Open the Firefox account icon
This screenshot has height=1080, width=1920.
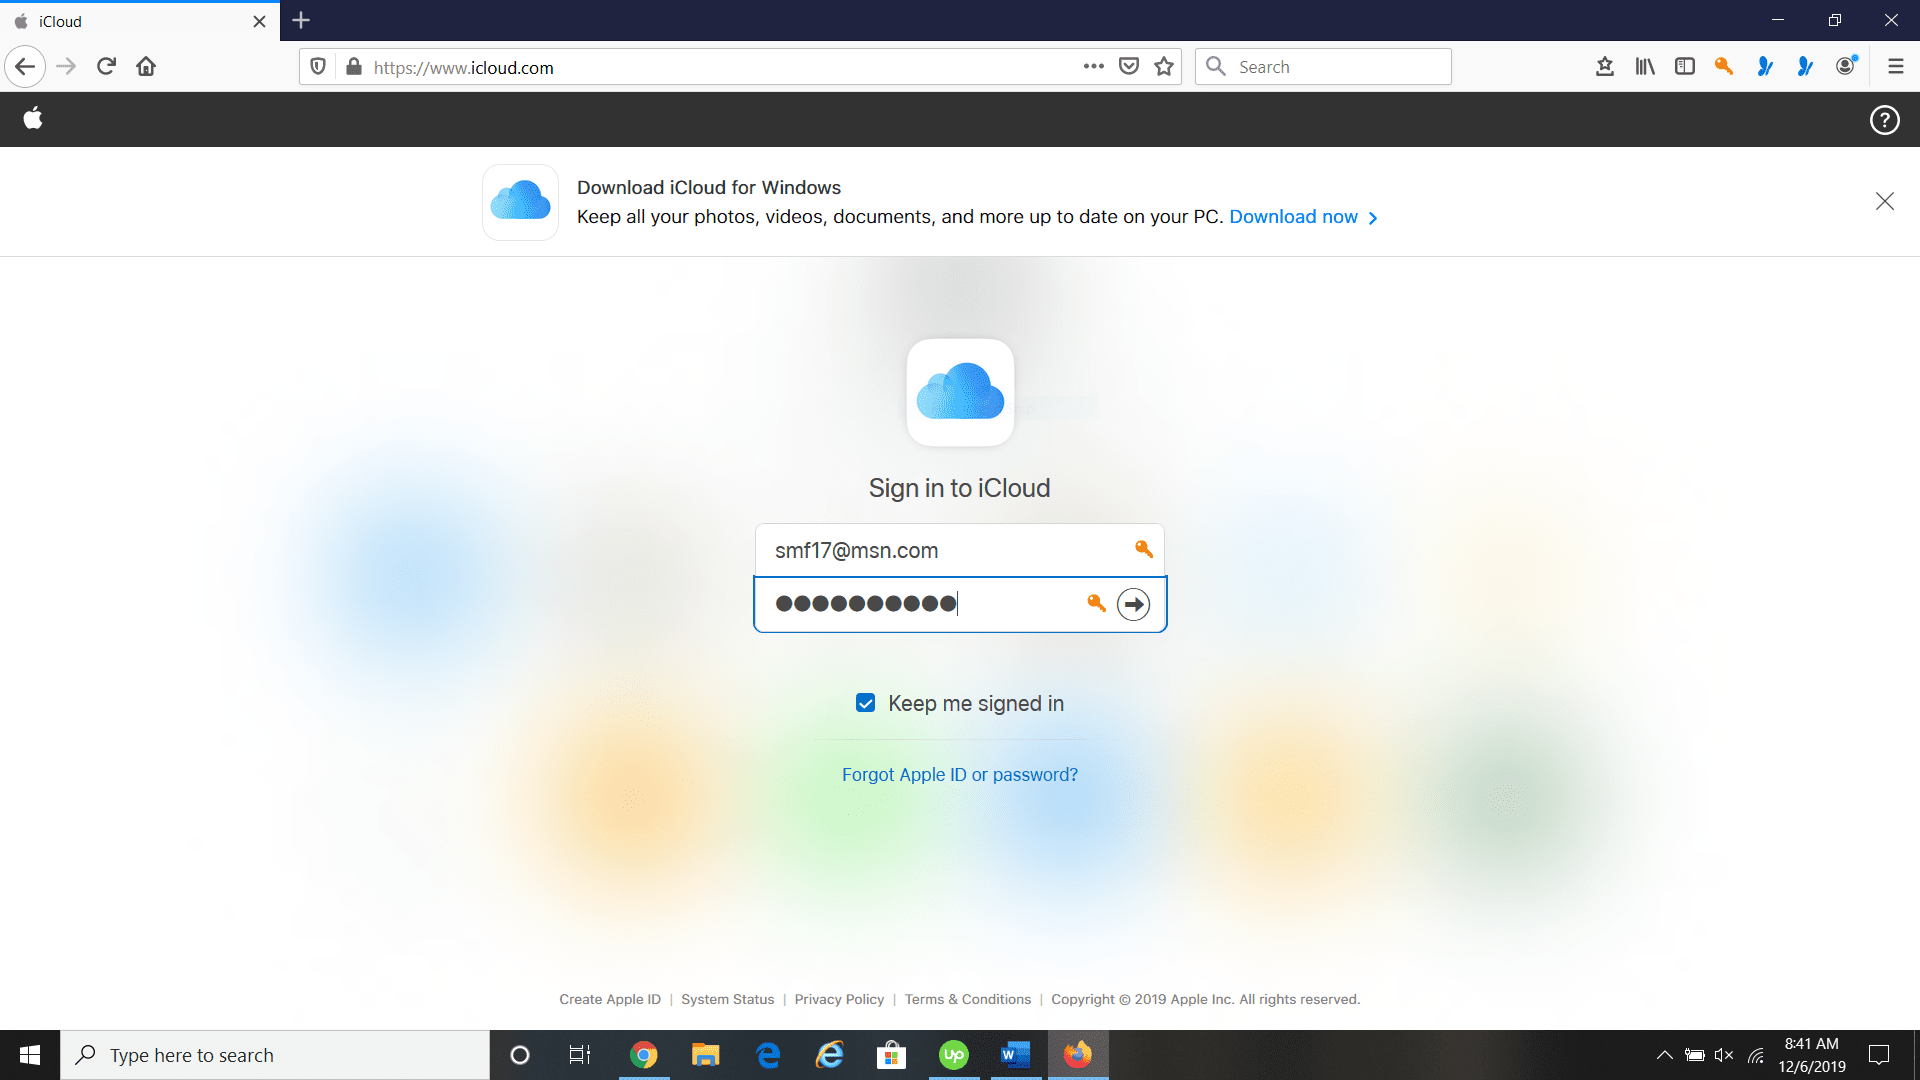(x=1846, y=66)
